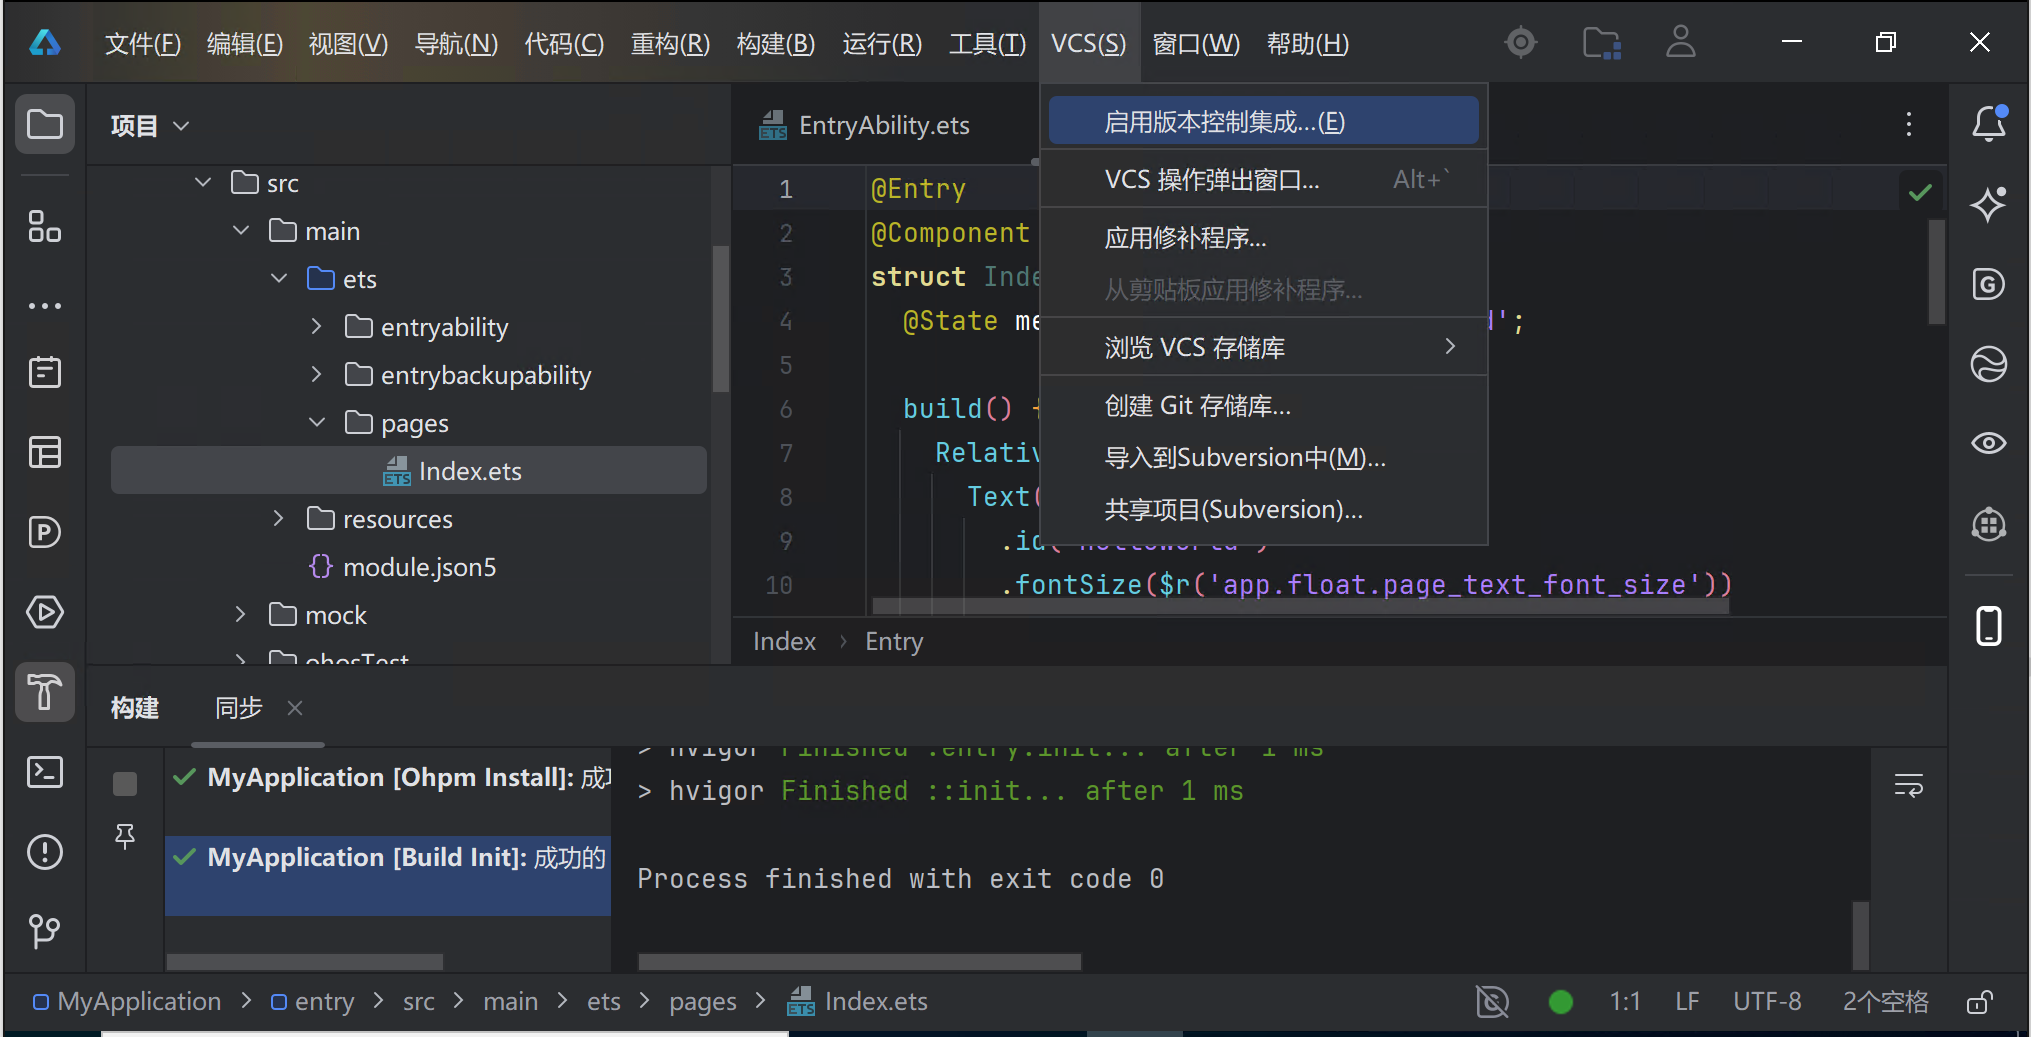Expand the entrybackupability folder
This screenshot has width=2031, height=1037.
(x=317, y=374)
